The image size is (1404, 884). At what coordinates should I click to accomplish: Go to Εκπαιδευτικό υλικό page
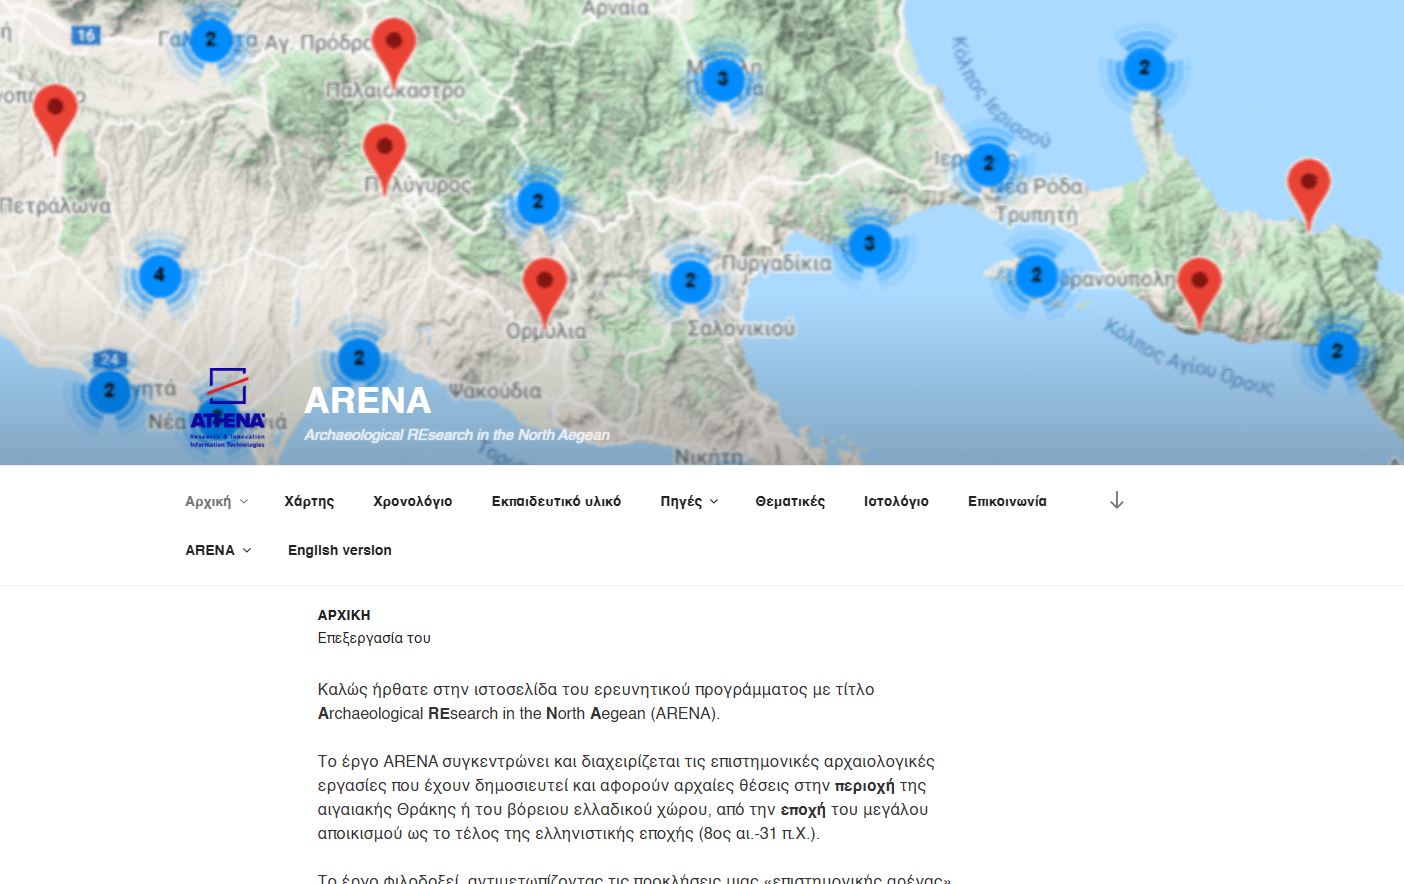(x=556, y=502)
